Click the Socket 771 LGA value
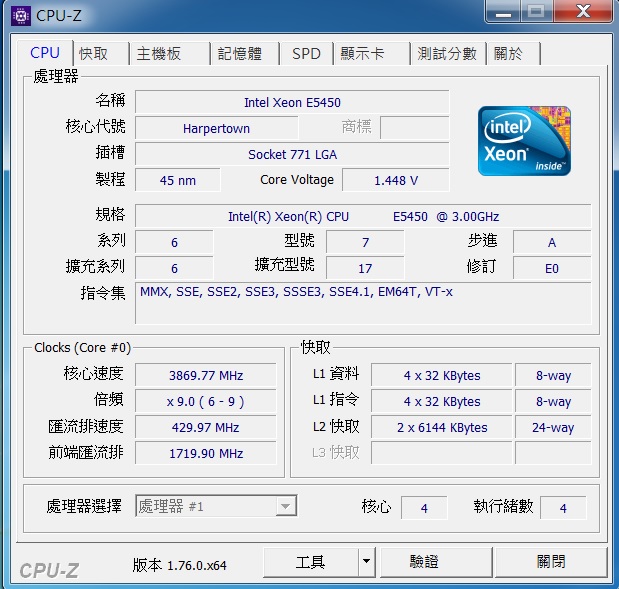Viewport: 619px width, 589px height. (292, 154)
